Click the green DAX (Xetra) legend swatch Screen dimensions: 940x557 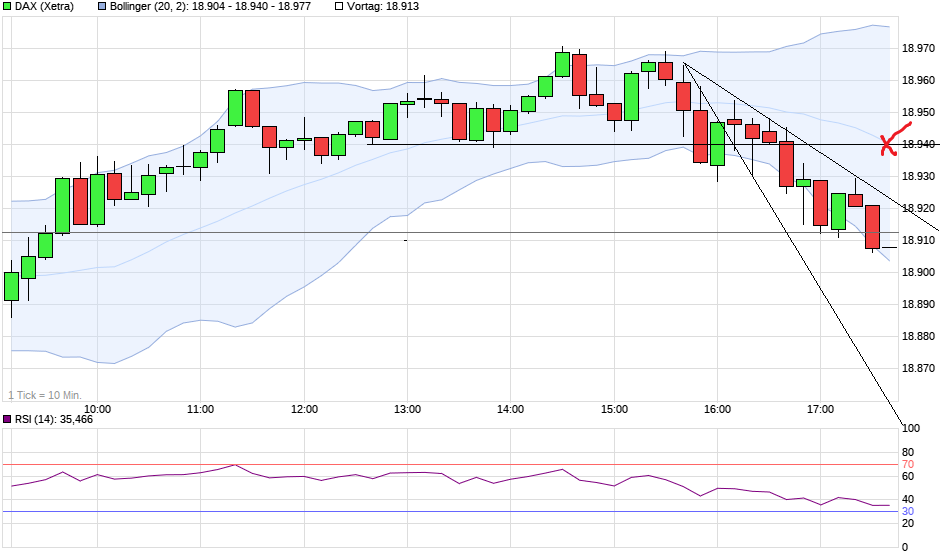[7, 7]
